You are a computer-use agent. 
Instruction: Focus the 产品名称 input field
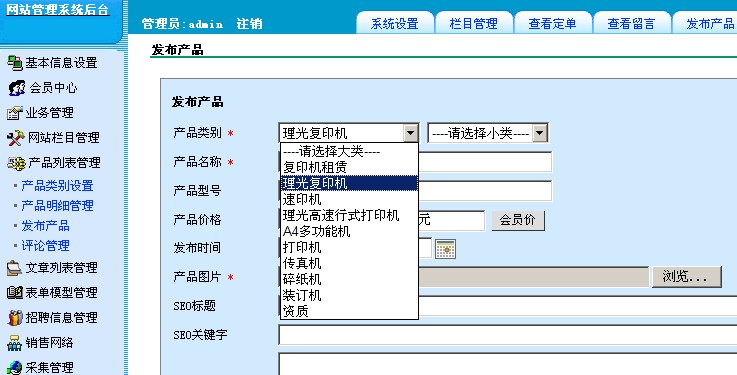click(x=485, y=162)
